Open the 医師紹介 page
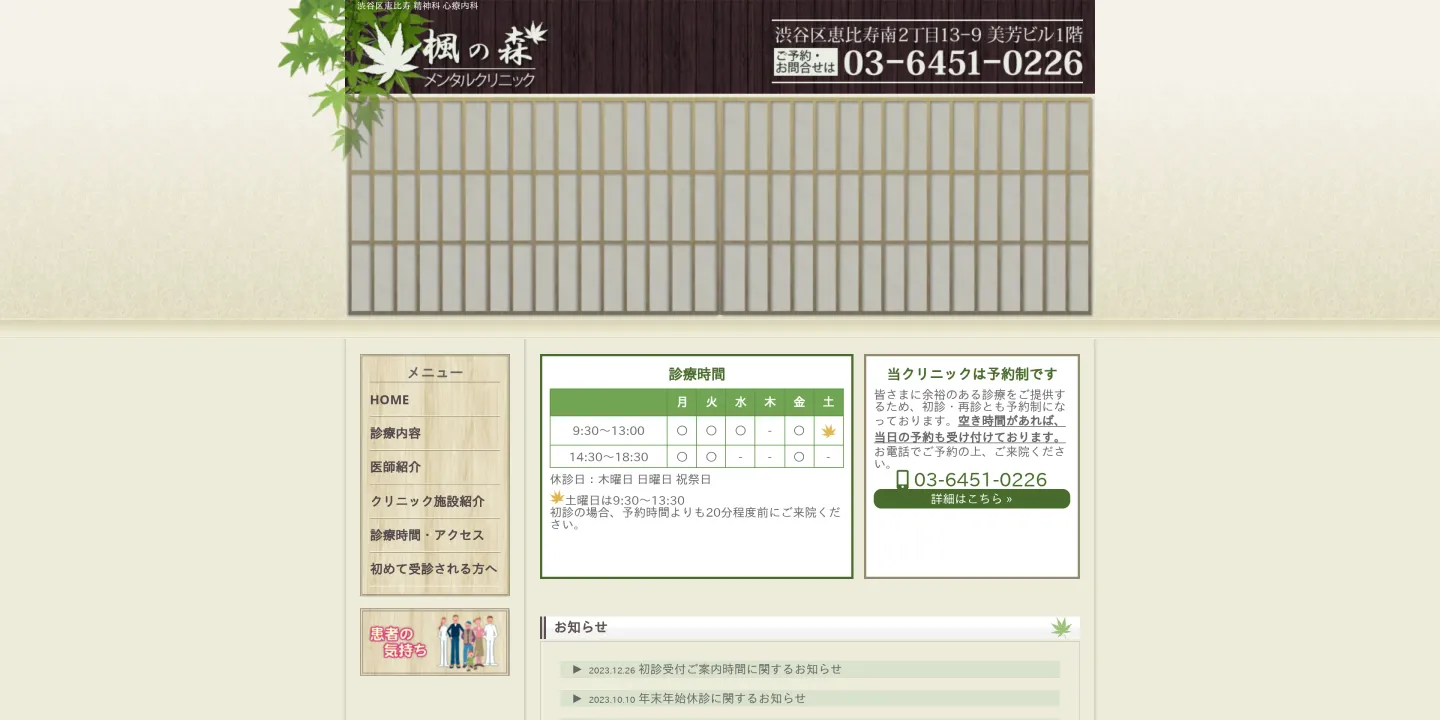The image size is (1440, 720). point(395,467)
